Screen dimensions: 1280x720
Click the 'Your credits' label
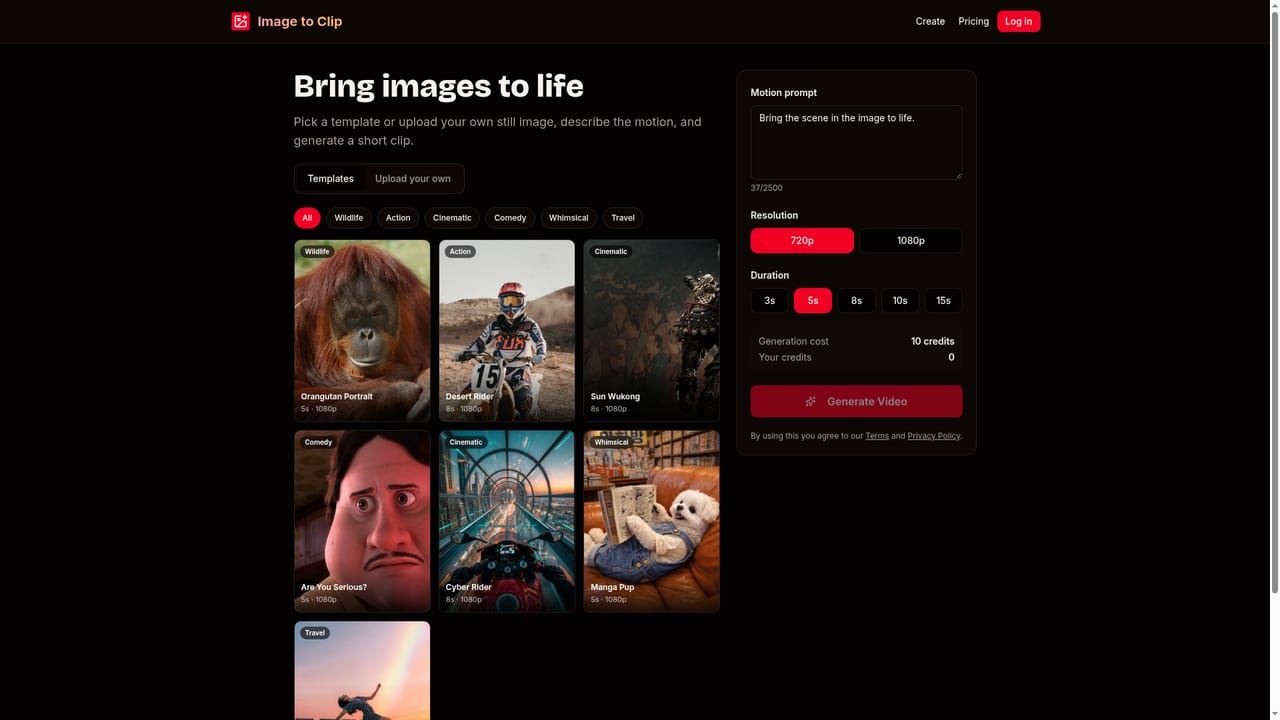785,357
